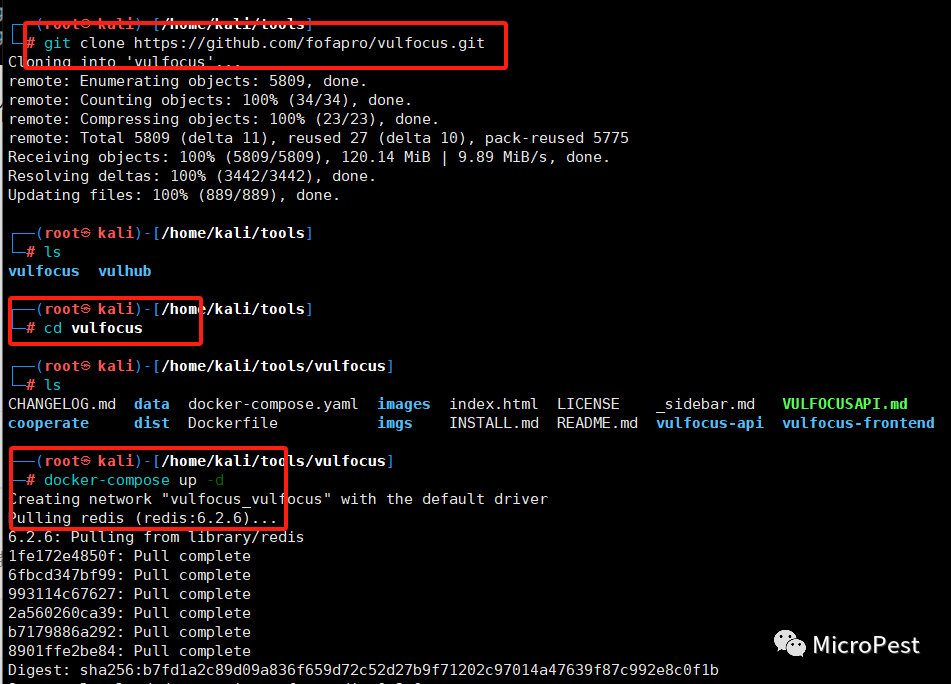
Task: Click the 'Pulling redis (redis:6.2.6)...' line
Action: [143, 518]
